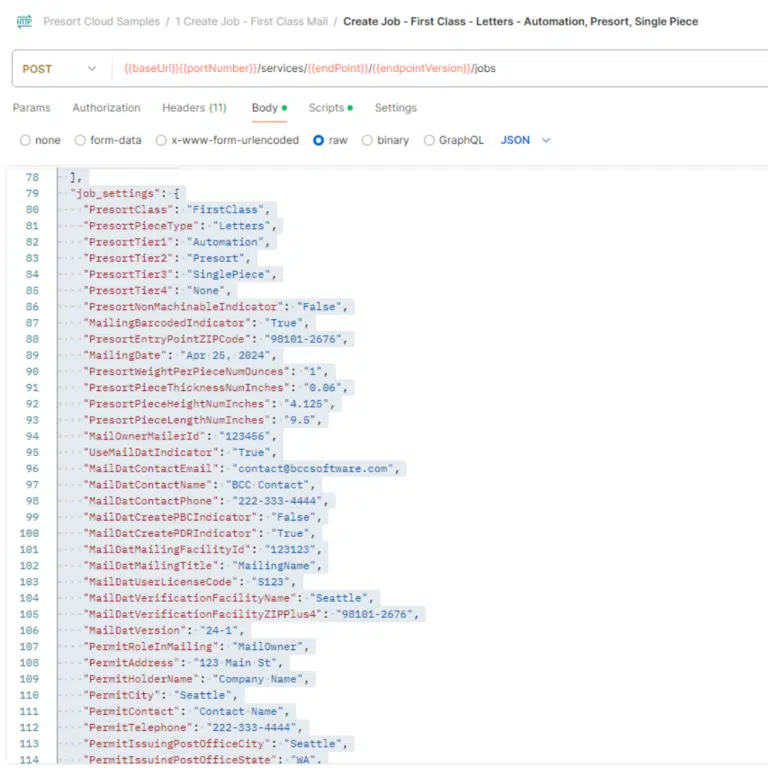
Task: Open the Presort Cloud Samples breadcrumb link
Action: 102,21
